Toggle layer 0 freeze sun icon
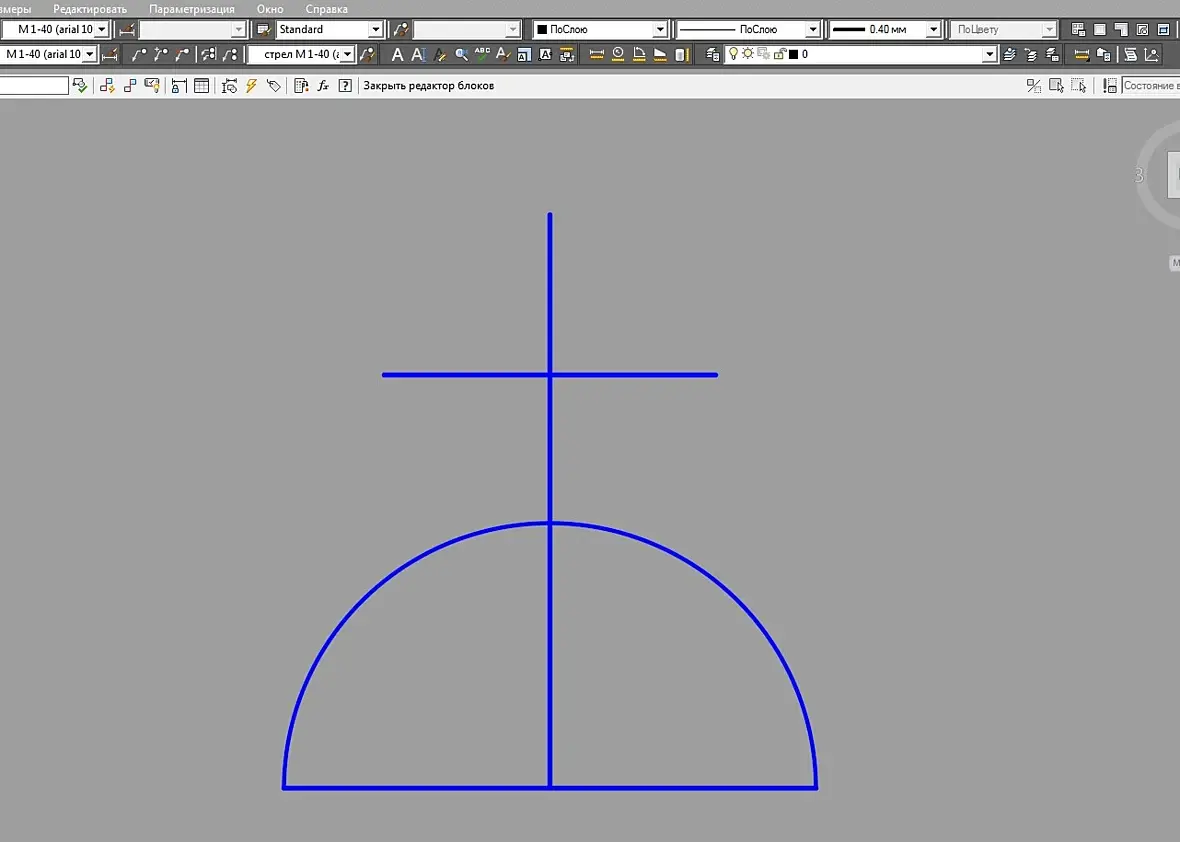The height and width of the screenshot is (842, 1180). point(747,54)
